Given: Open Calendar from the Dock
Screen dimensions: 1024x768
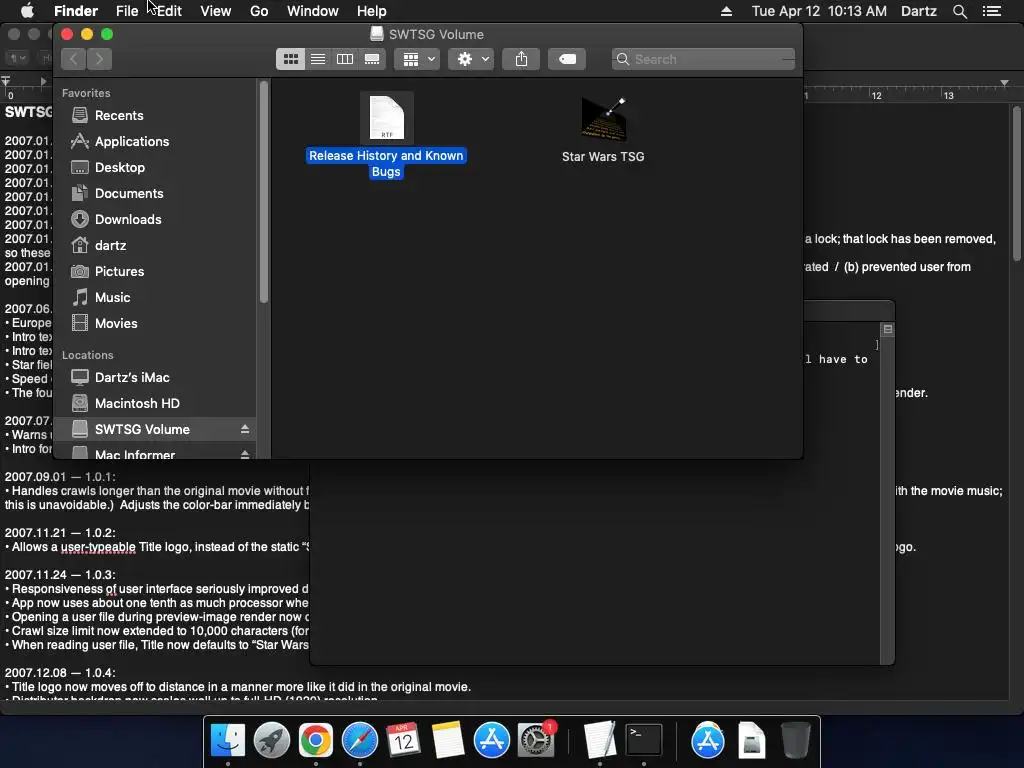Looking at the screenshot, I should [404, 741].
